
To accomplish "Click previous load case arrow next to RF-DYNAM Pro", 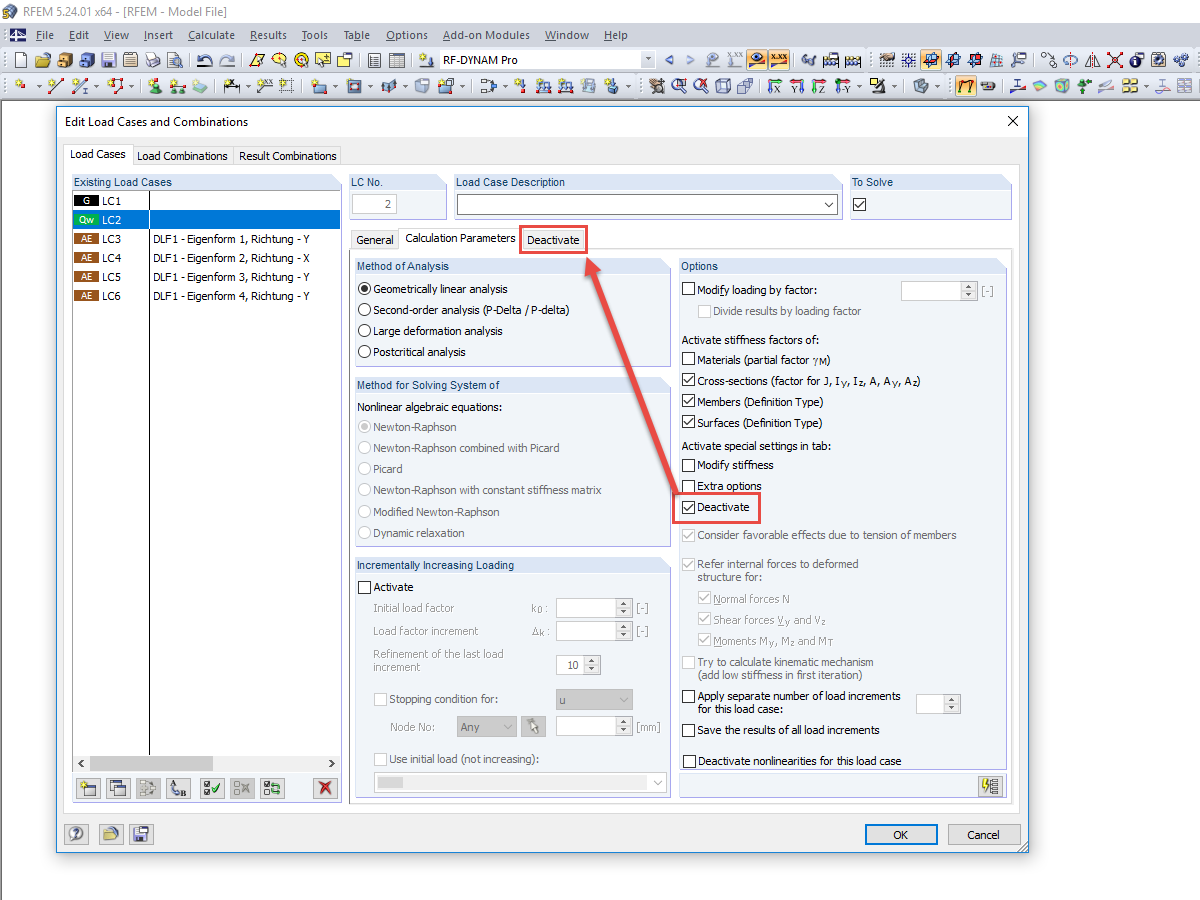I will [669, 60].
